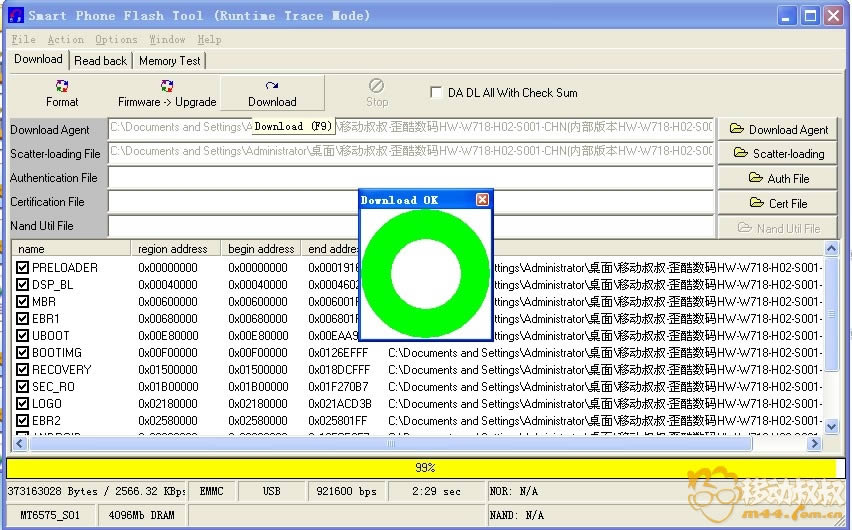Close the Download OK popup

point(482,200)
